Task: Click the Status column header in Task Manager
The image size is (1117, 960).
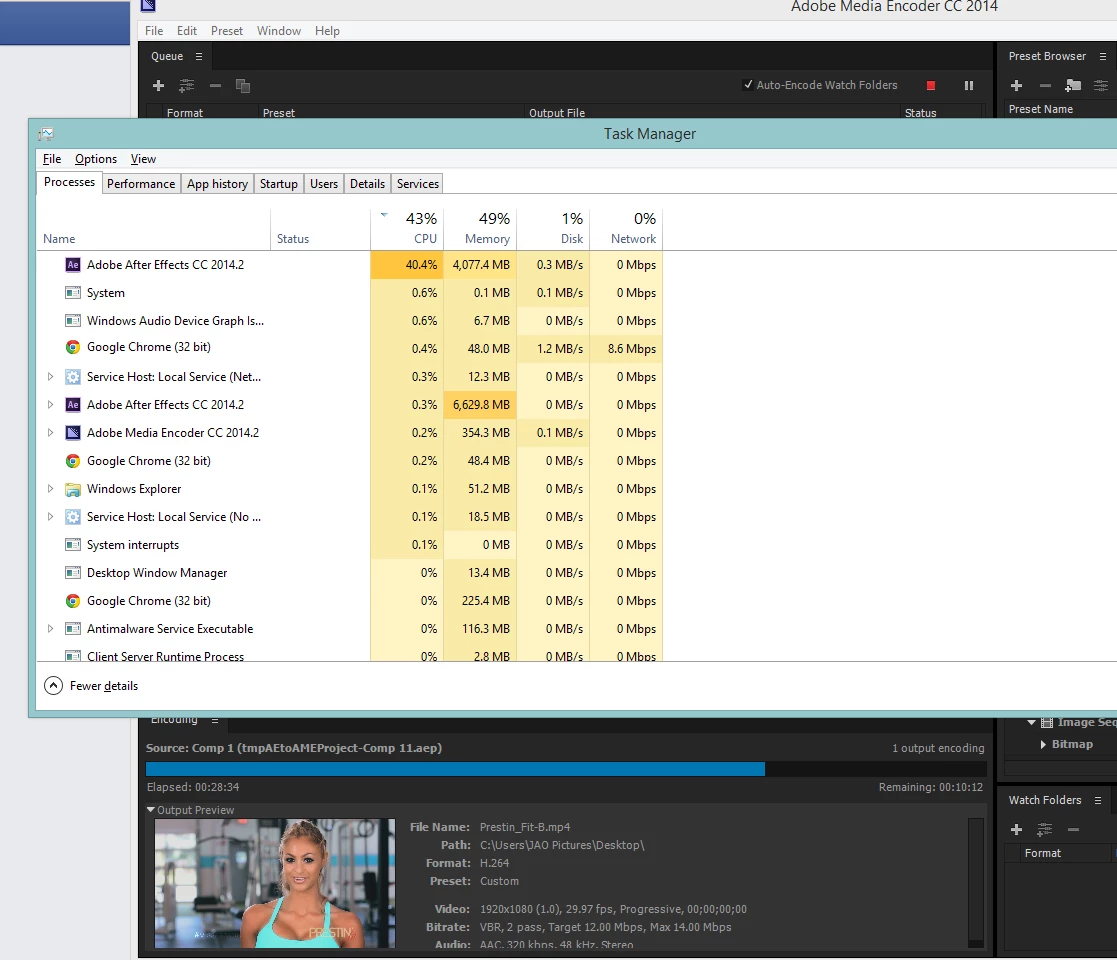Action: (321, 229)
